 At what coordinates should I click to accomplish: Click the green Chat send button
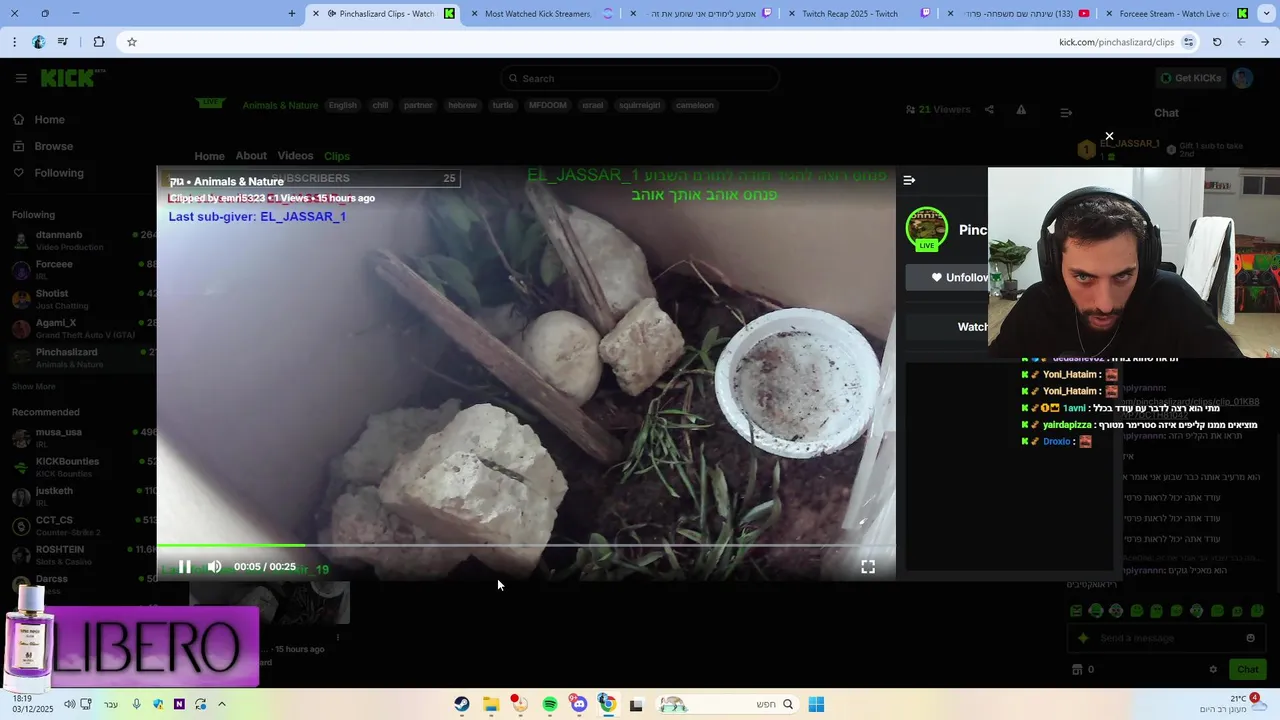pos(1248,669)
